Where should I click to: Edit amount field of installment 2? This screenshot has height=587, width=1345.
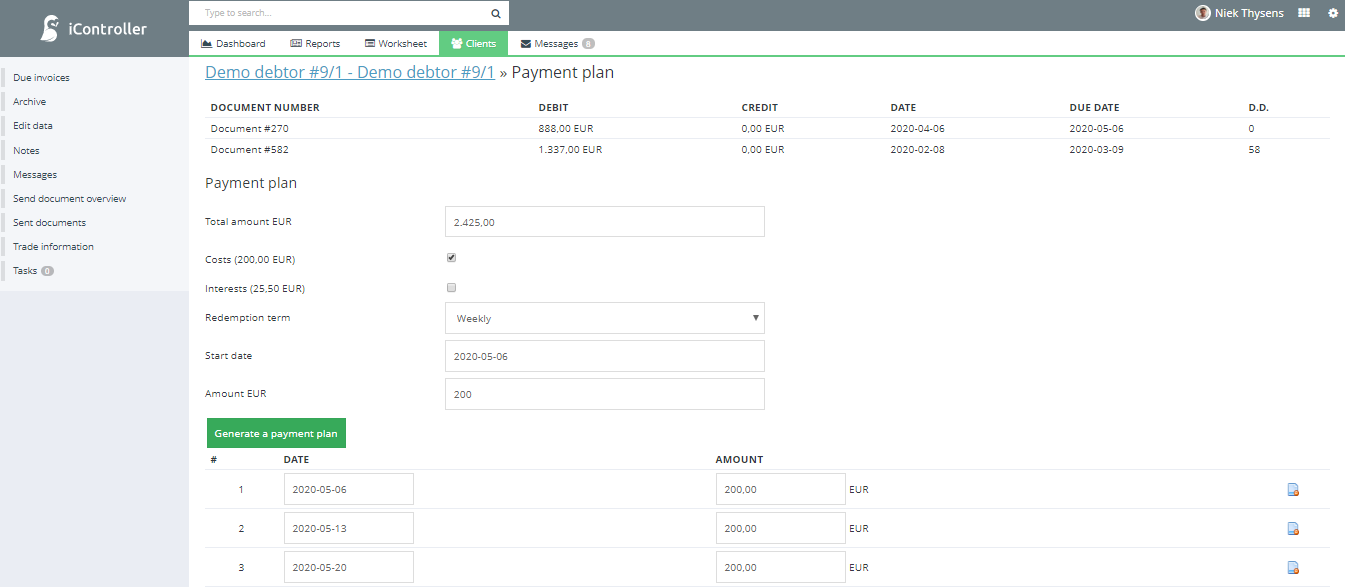point(780,528)
